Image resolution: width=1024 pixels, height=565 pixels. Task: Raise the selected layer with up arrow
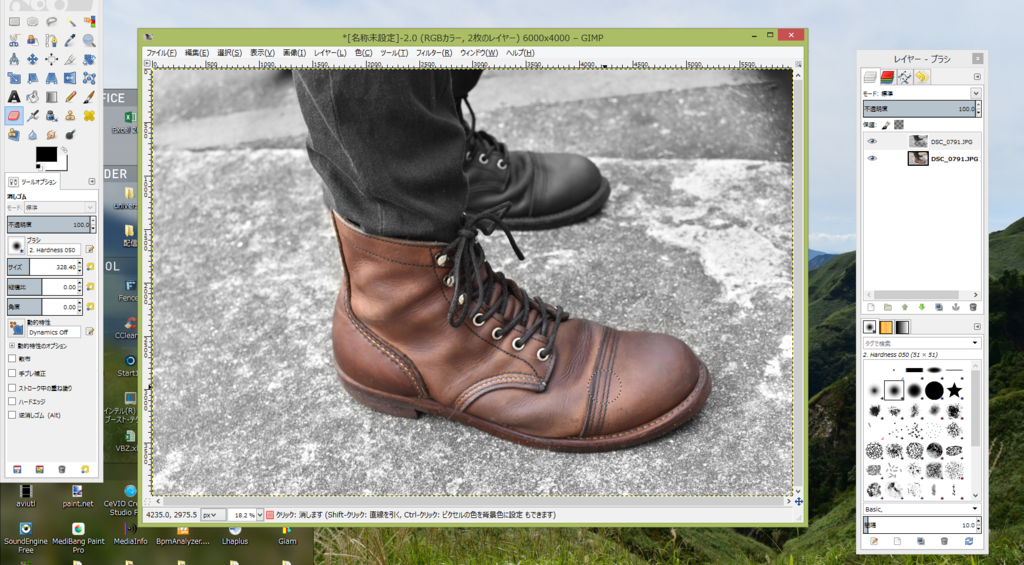pyautogui.click(x=904, y=307)
